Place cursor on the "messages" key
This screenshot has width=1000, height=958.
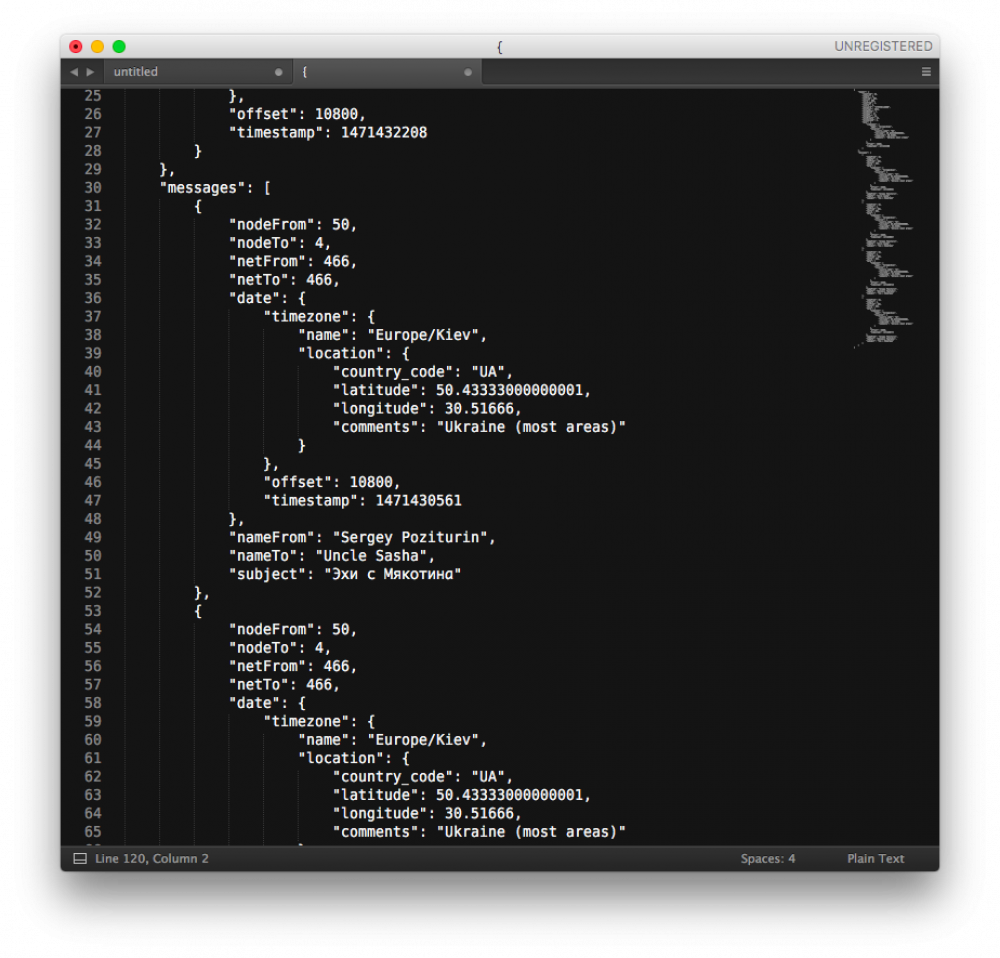click(203, 188)
